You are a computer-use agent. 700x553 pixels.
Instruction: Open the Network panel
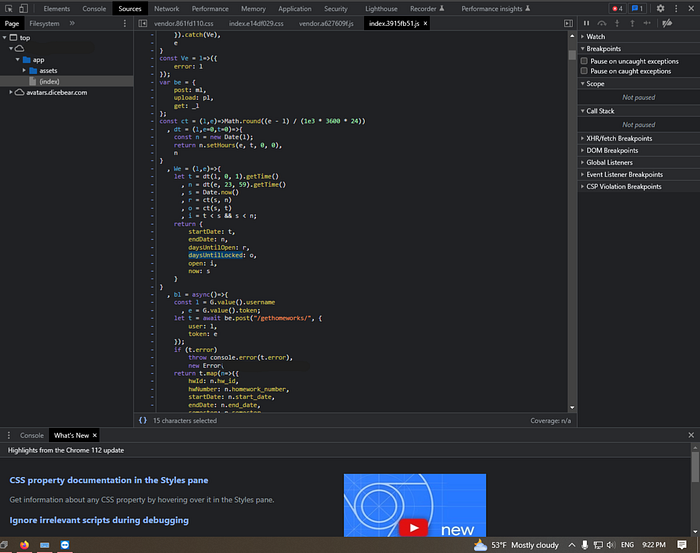[167, 8]
